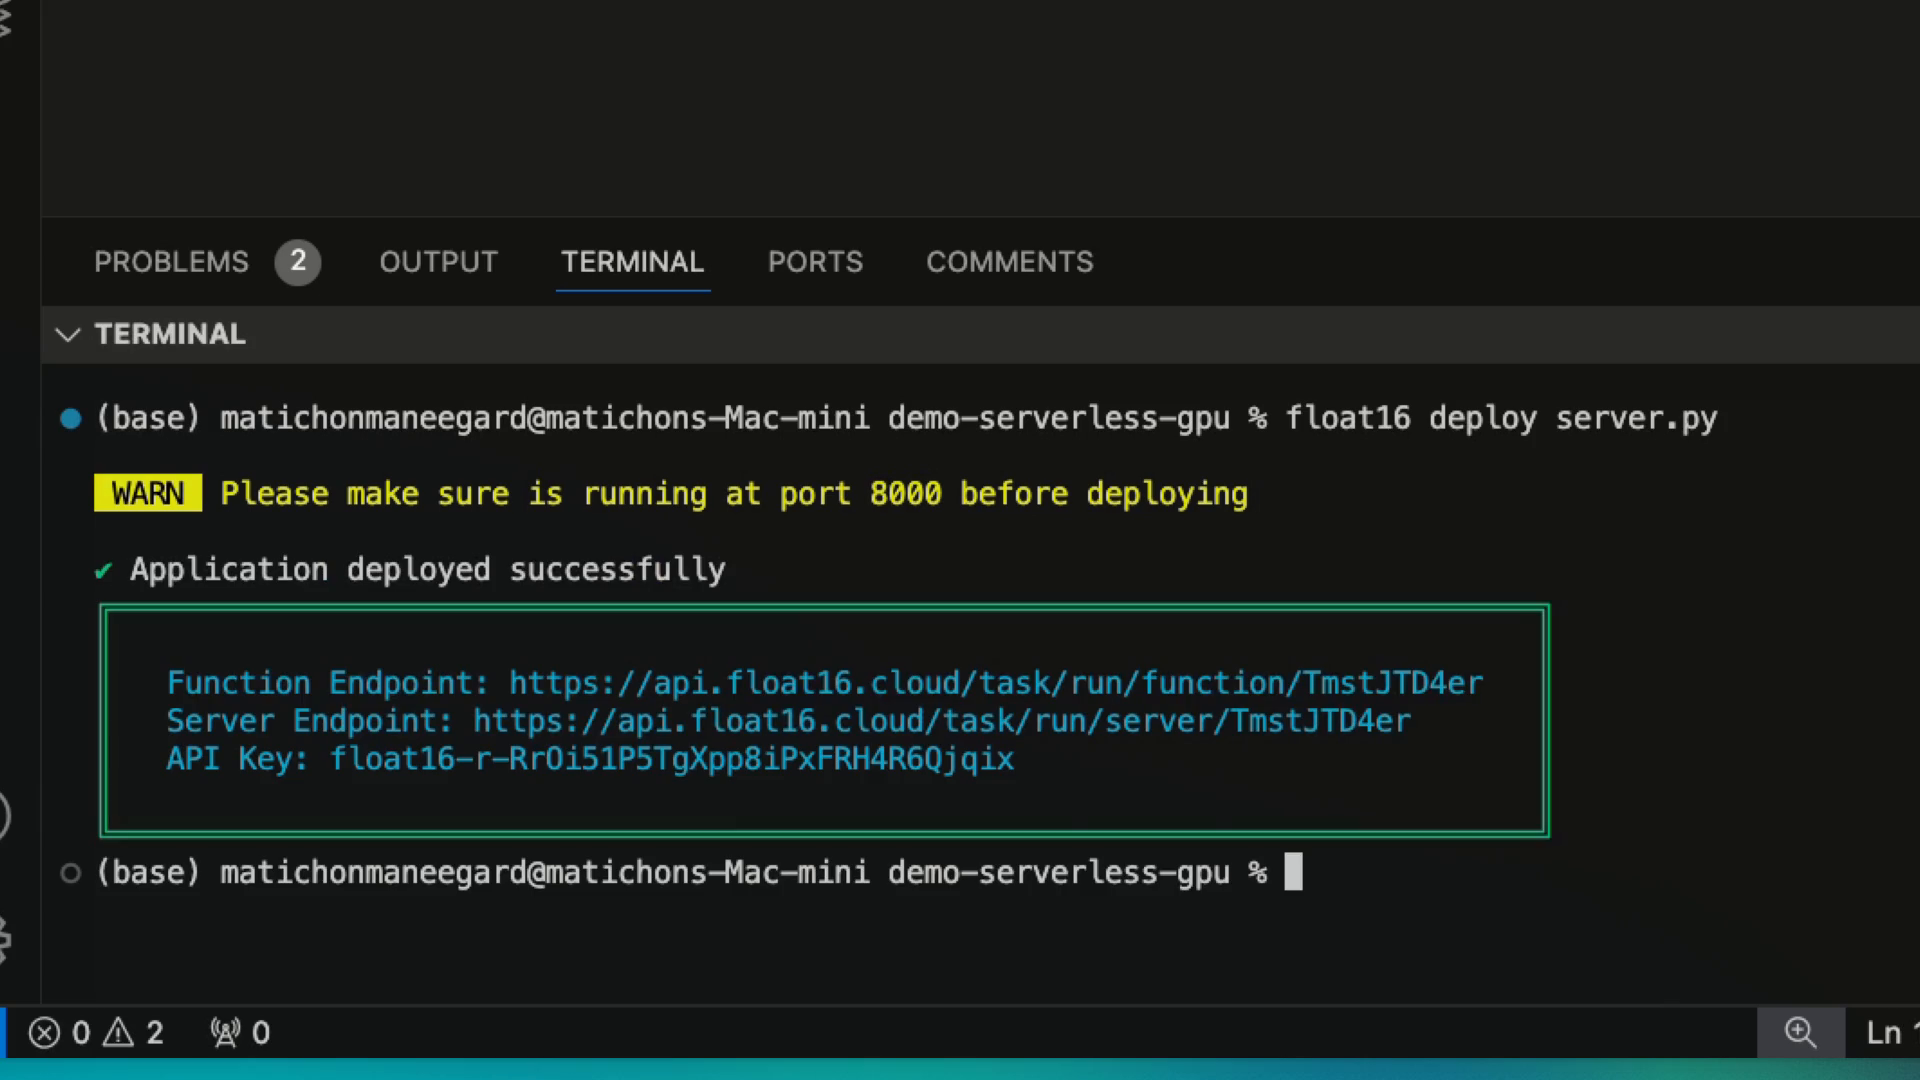Click the 'float16 deploy server.py' command text

(x=1501, y=418)
